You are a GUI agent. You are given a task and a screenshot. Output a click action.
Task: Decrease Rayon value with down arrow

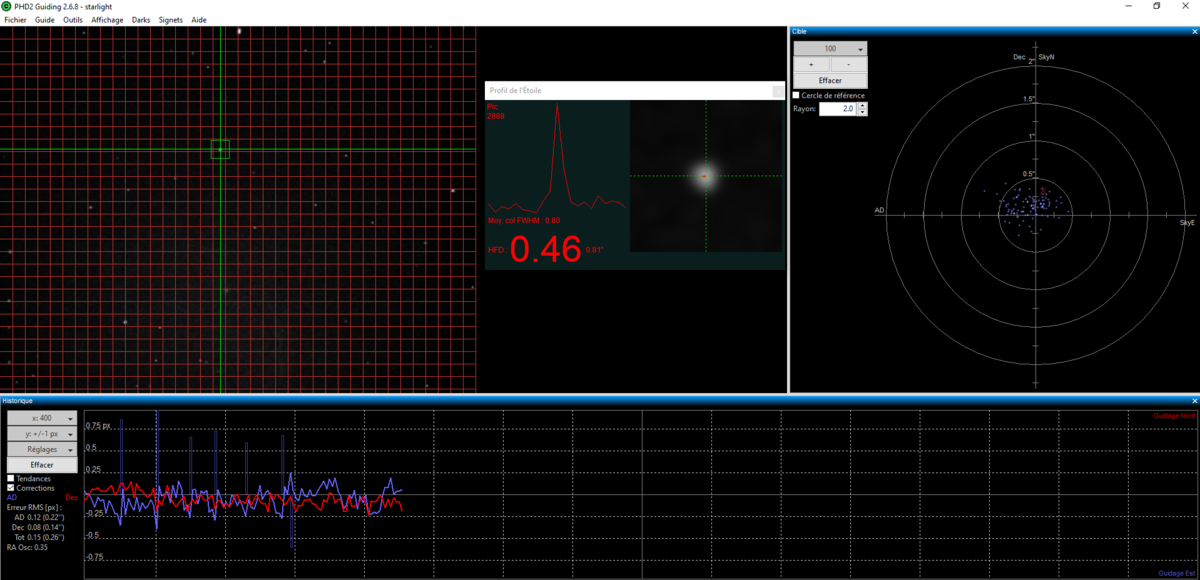(x=863, y=112)
